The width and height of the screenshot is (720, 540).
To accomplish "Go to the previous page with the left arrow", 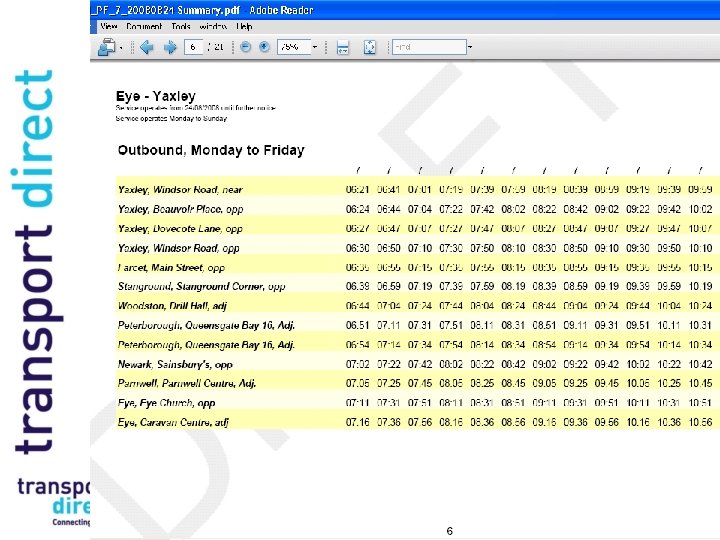I will [x=146, y=47].
